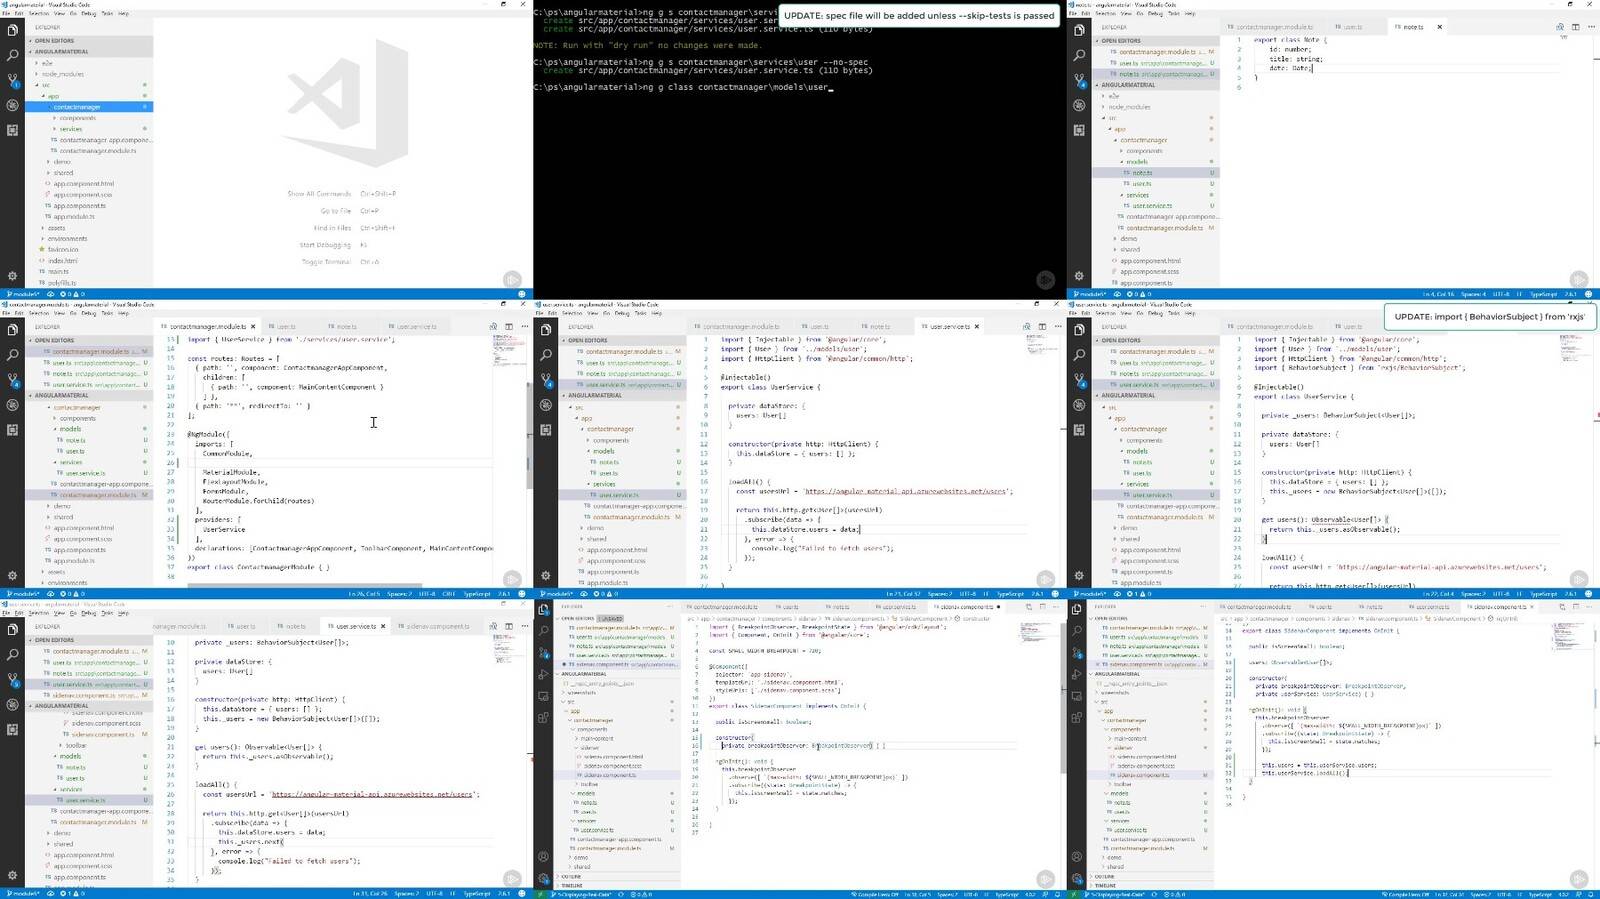Expand node_modules folder in the empty-editor window
This screenshot has width=1600, height=899.
click(62, 74)
